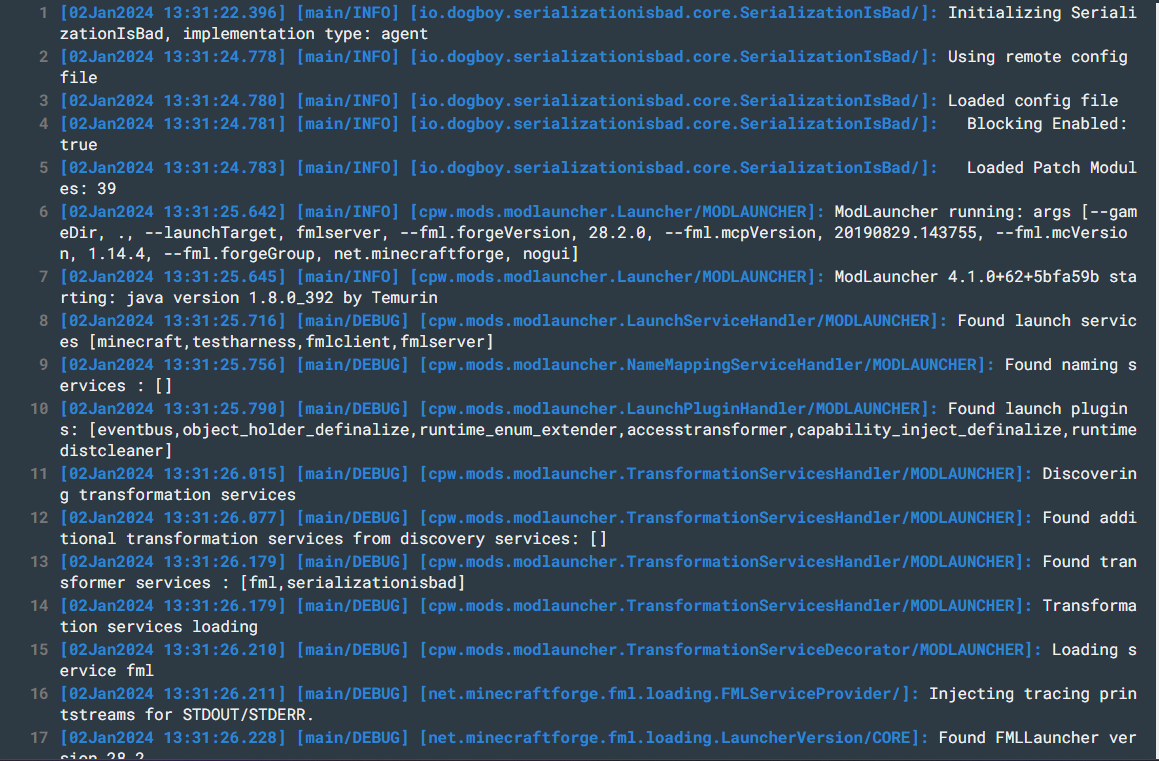Jump to line number 8

[44, 321]
